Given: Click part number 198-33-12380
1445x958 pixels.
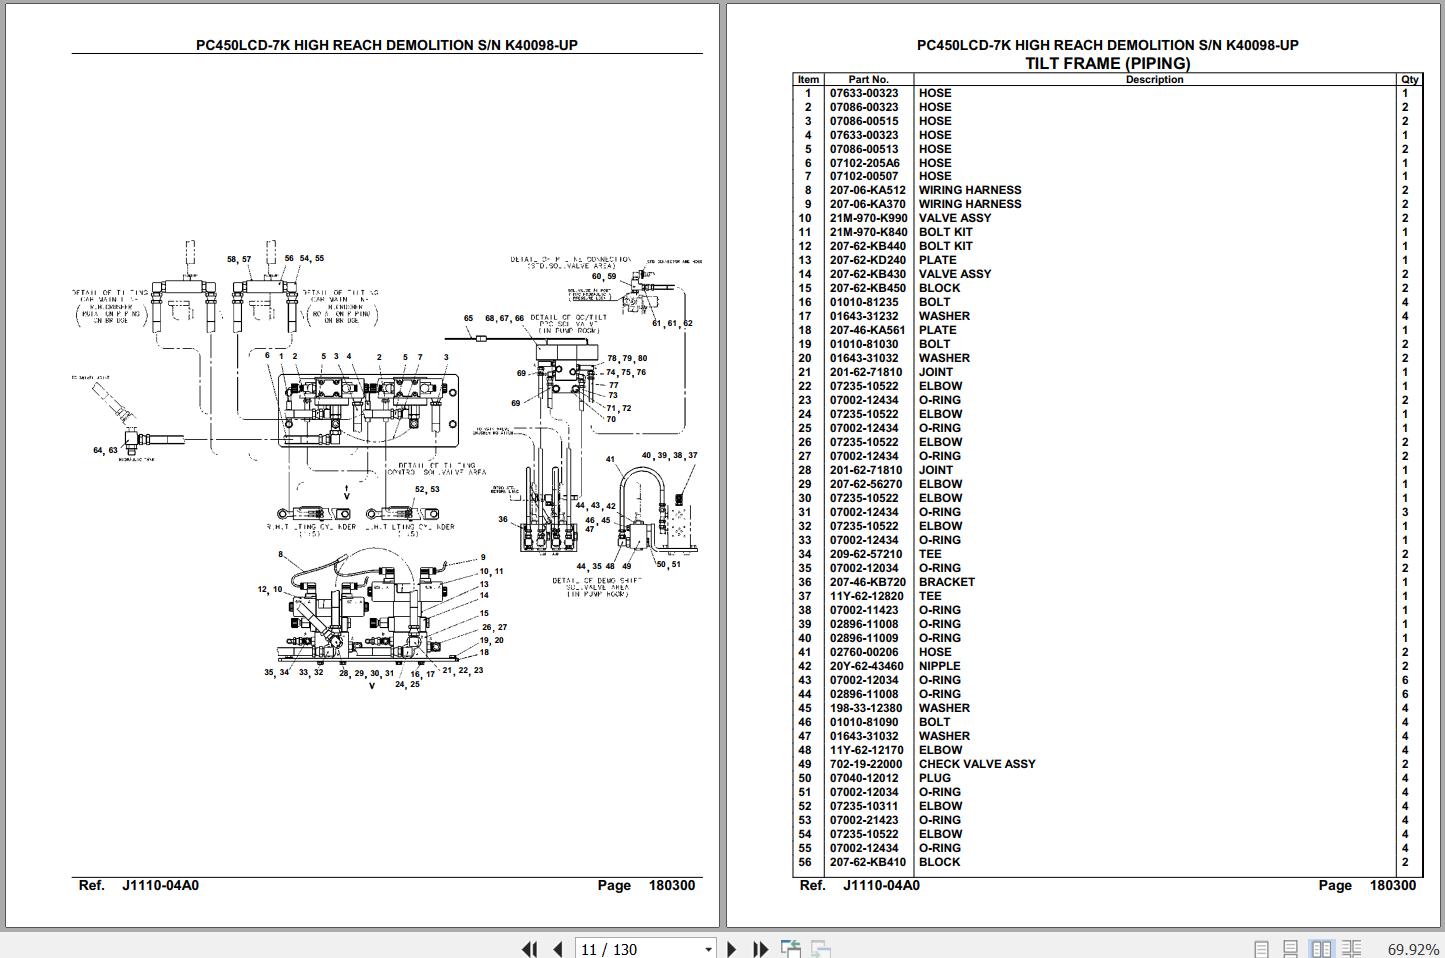Looking at the screenshot, I should (866, 708).
